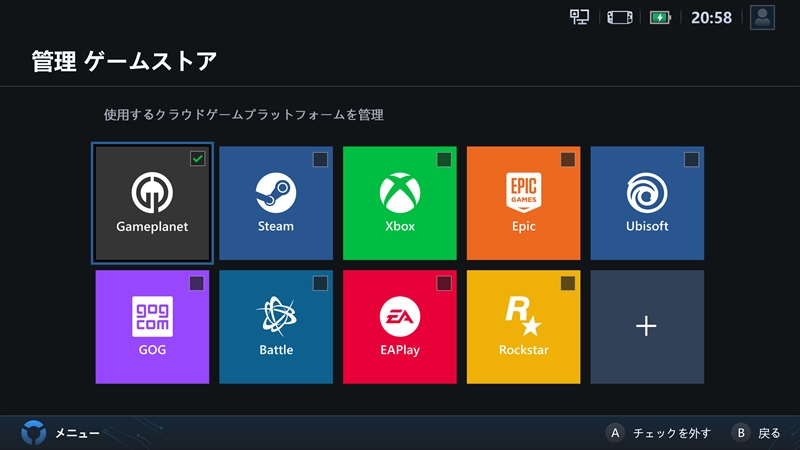Uncheck the Gameplanet checkbox
The height and width of the screenshot is (450, 800).
point(197,159)
